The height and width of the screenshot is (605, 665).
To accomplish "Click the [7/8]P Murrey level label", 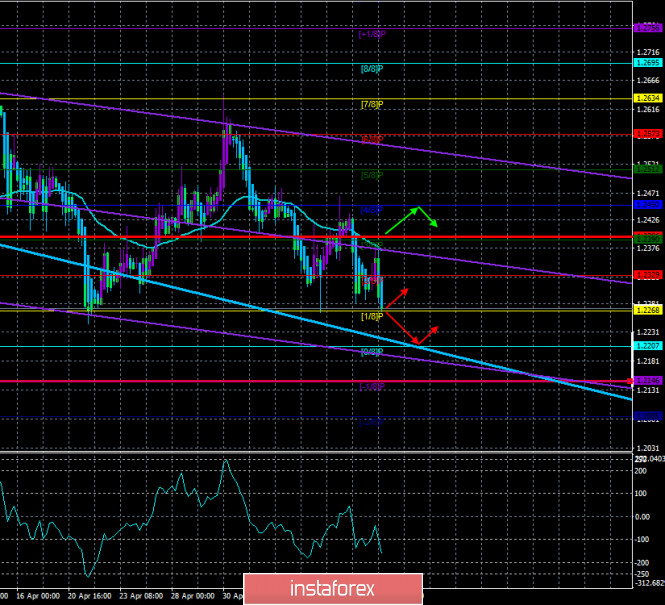I will click(372, 104).
